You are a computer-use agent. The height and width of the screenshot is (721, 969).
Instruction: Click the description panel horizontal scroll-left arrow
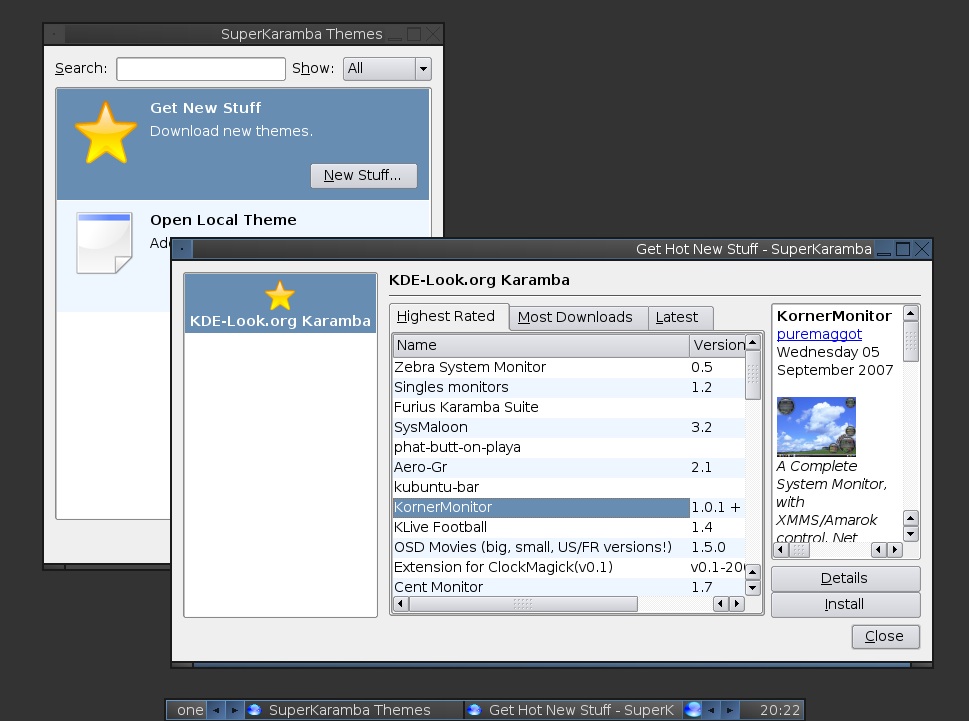pyautogui.click(x=781, y=549)
